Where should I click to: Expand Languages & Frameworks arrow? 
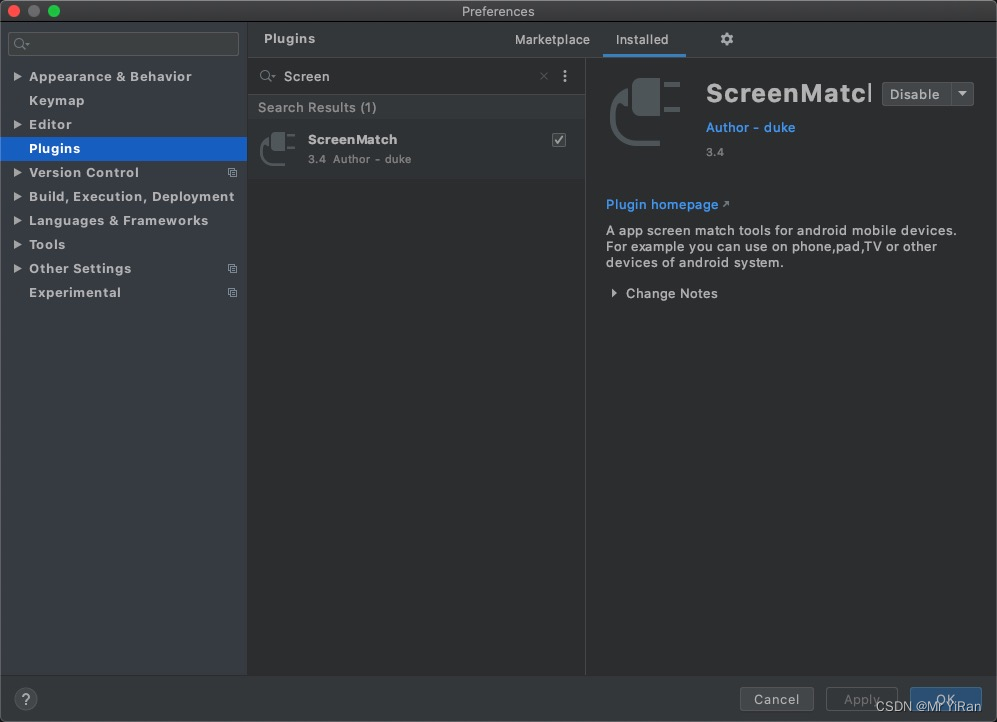[x=18, y=221]
